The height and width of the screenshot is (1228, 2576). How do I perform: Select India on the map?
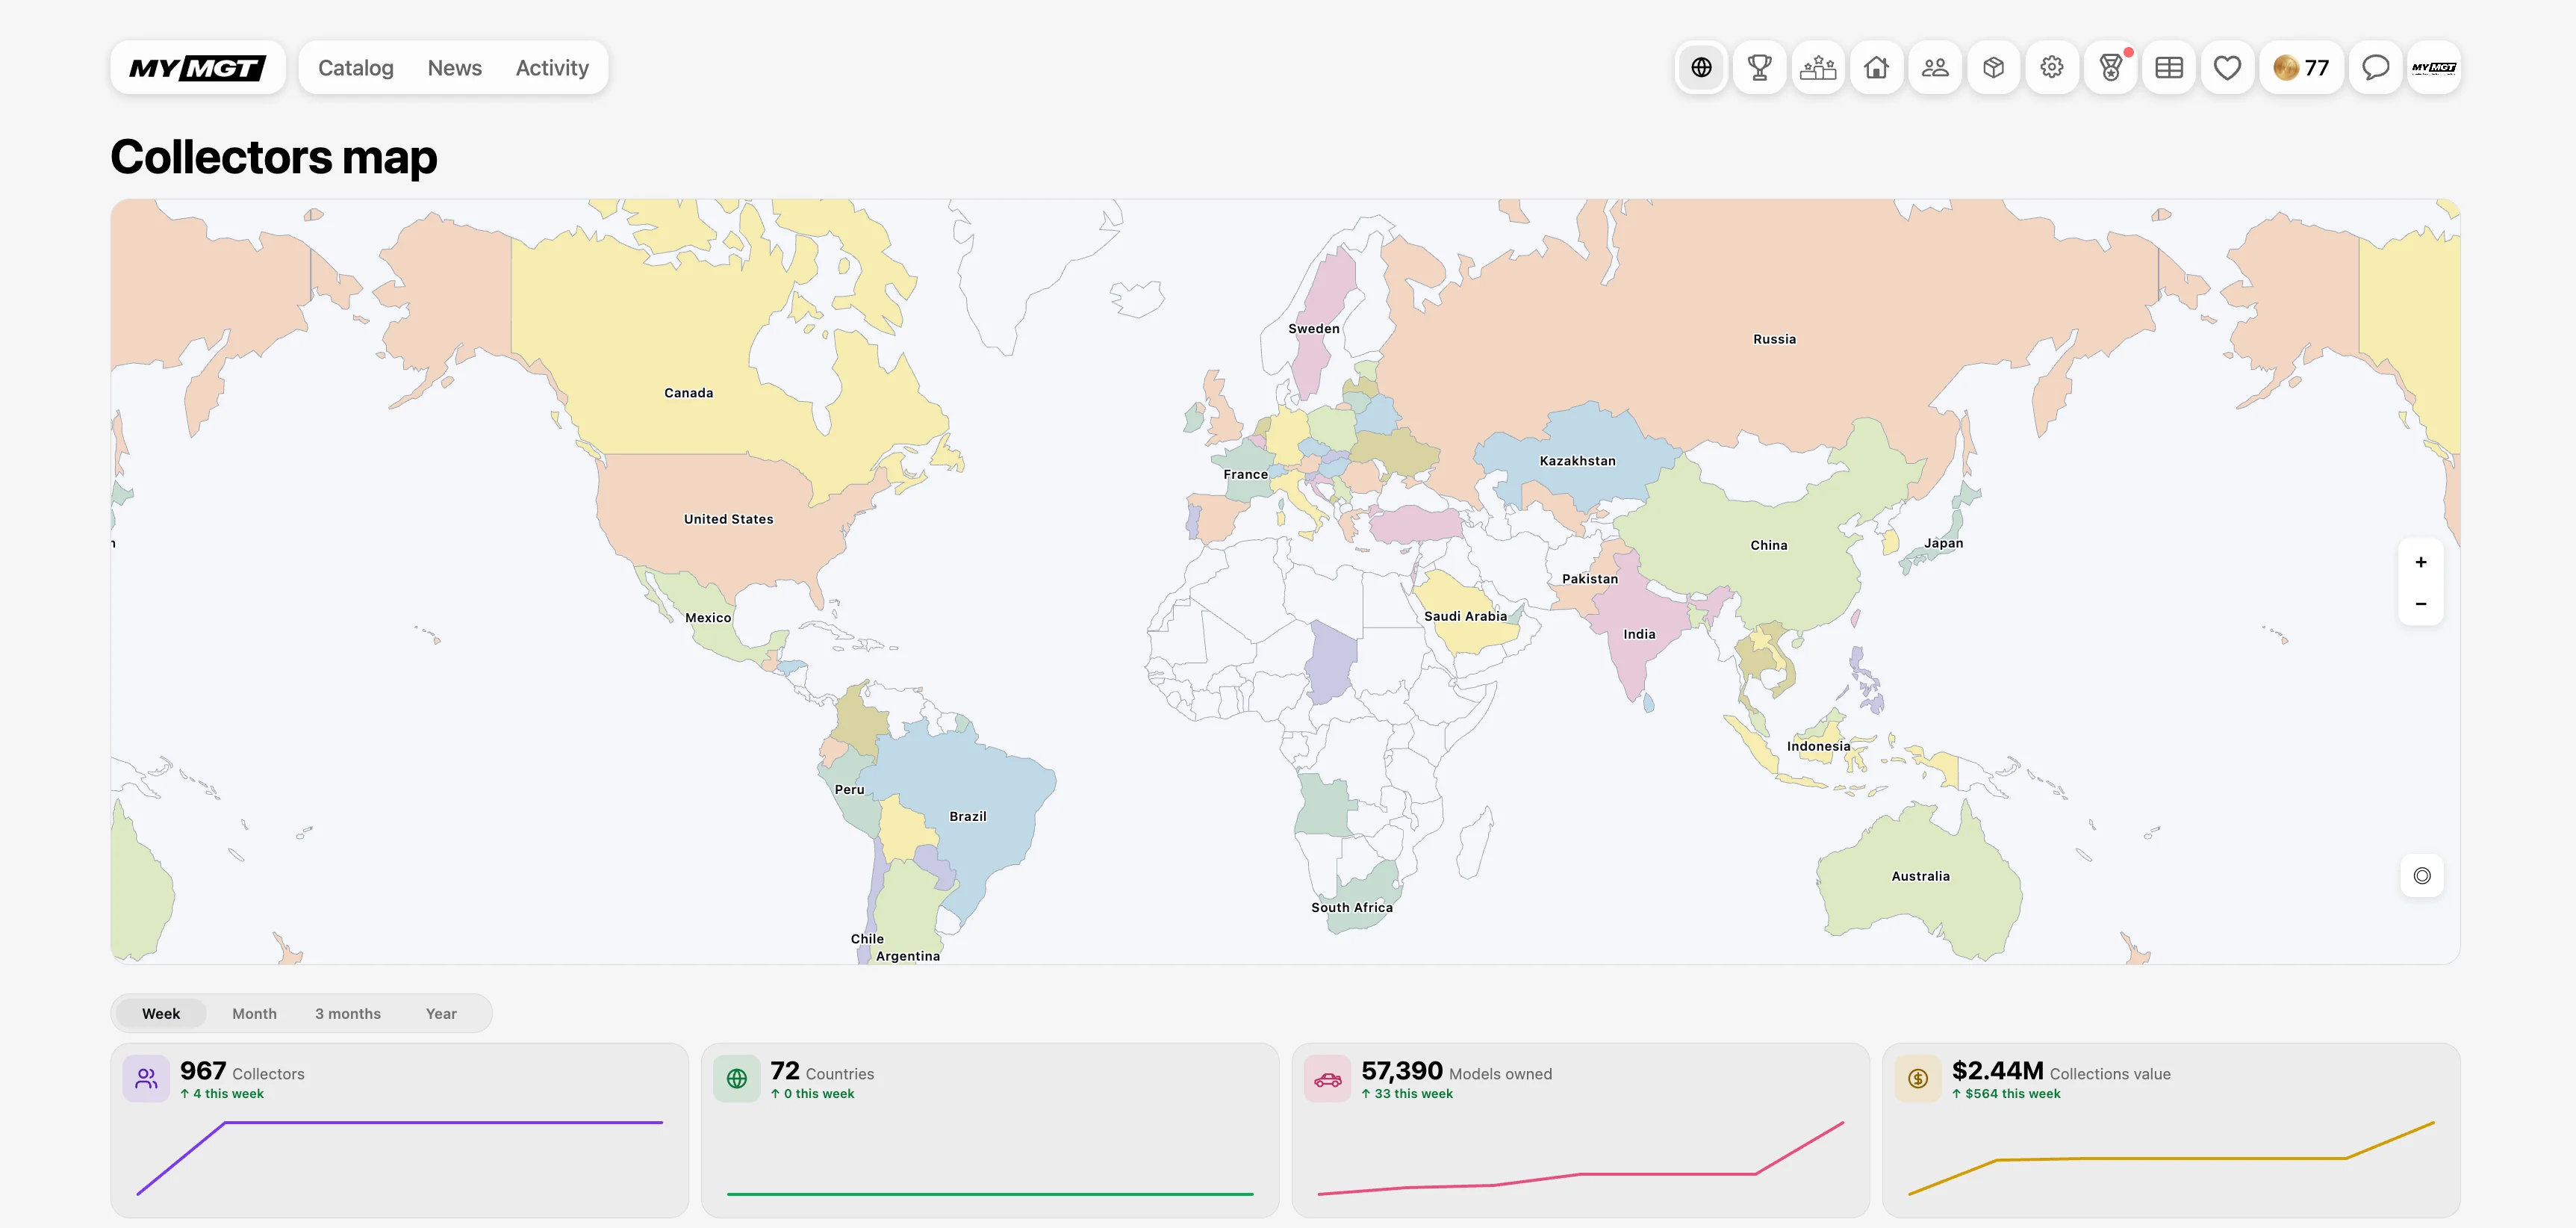coord(1640,634)
